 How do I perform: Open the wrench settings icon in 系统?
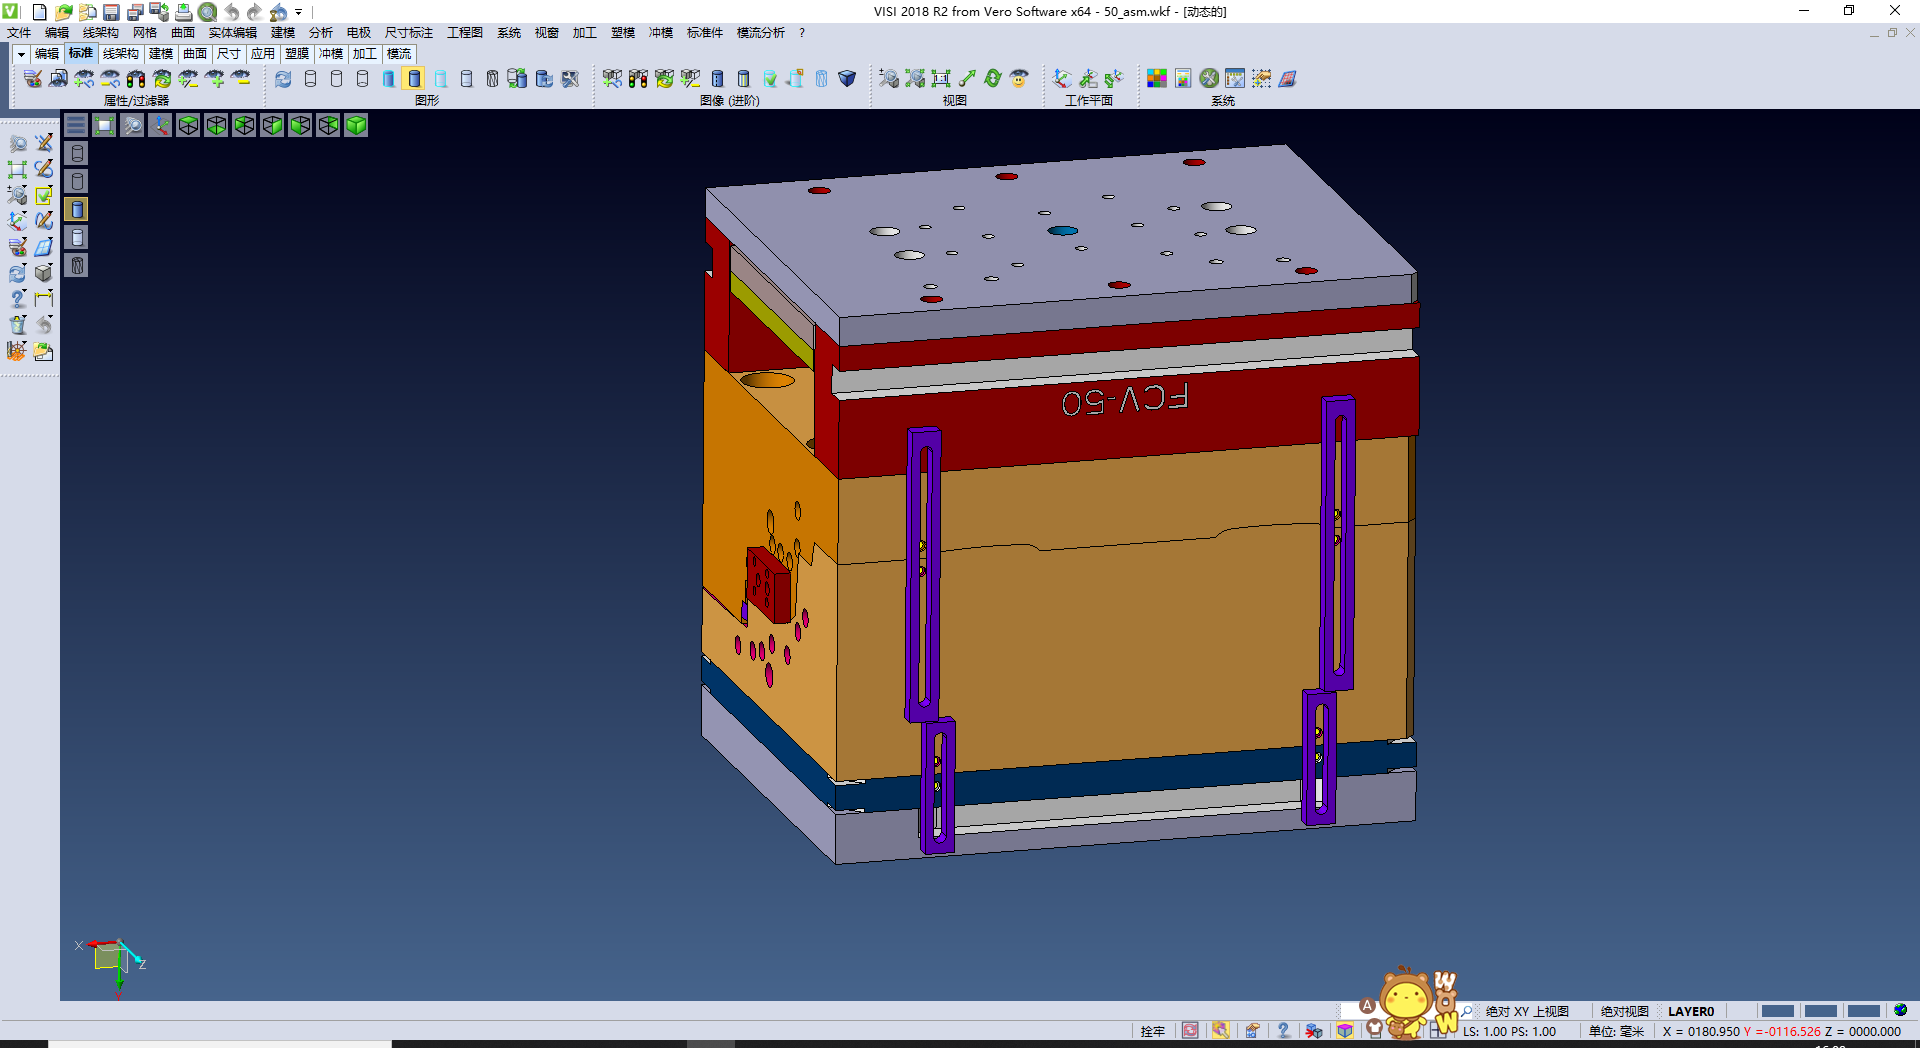click(1209, 79)
